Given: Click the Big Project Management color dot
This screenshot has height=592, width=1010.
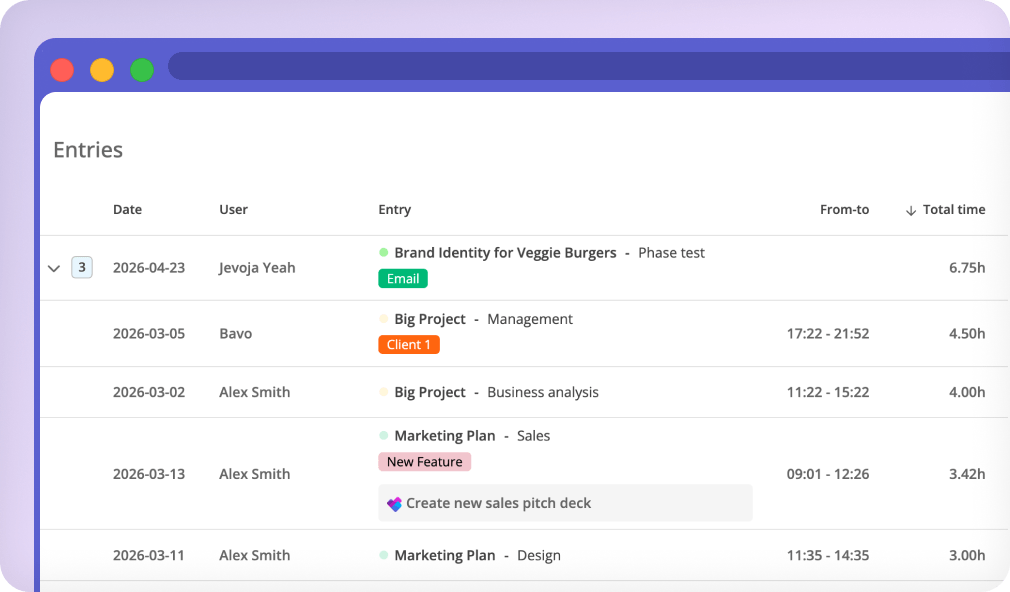Looking at the screenshot, I should point(384,319).
